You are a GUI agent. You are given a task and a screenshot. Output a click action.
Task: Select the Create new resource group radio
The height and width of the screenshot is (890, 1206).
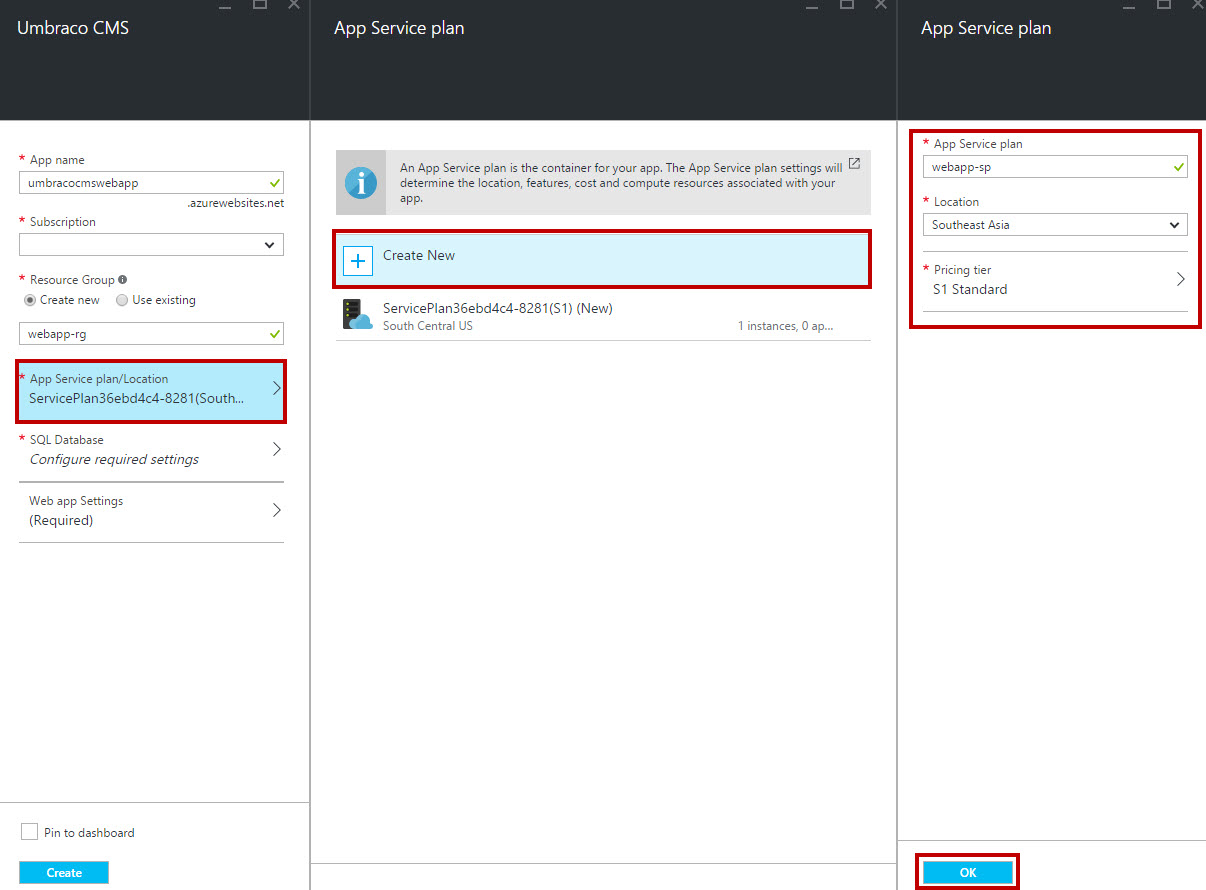(30, 300)
